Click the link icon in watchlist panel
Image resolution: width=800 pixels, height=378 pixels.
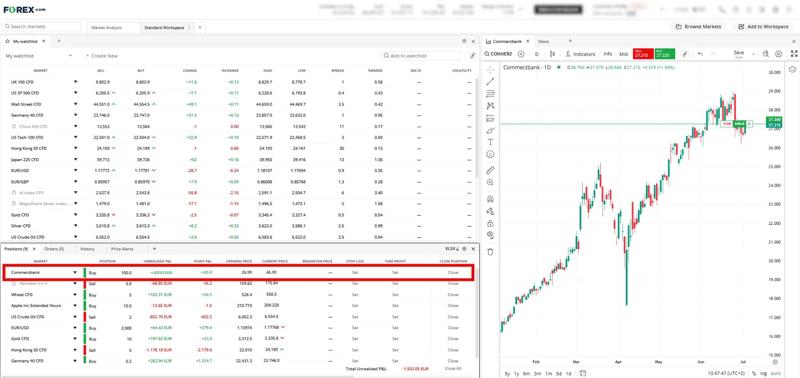click(x=472, y=56)
